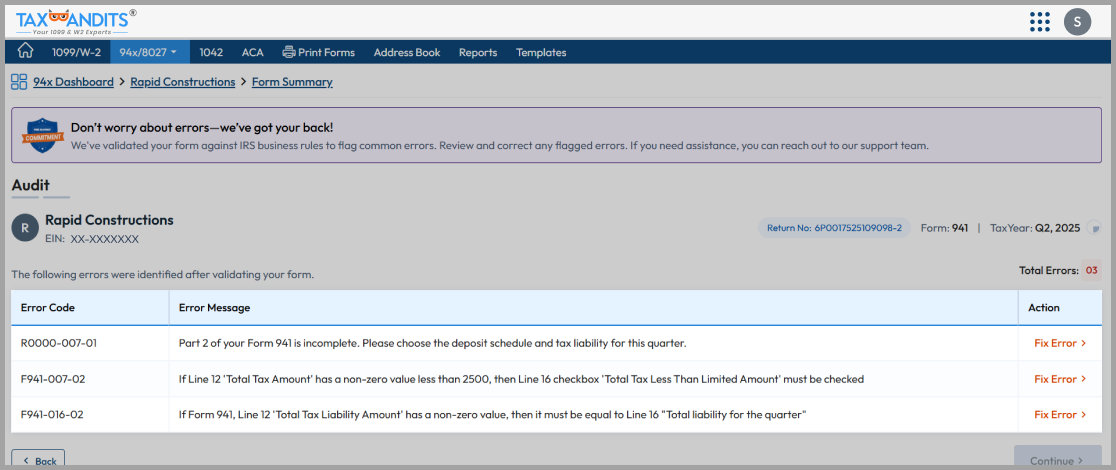The width and height of the screenshot is (1116, 470).
Task: Click the small icon beside TaxYear Q2, 2025
Action: [x=1095, y=229]
